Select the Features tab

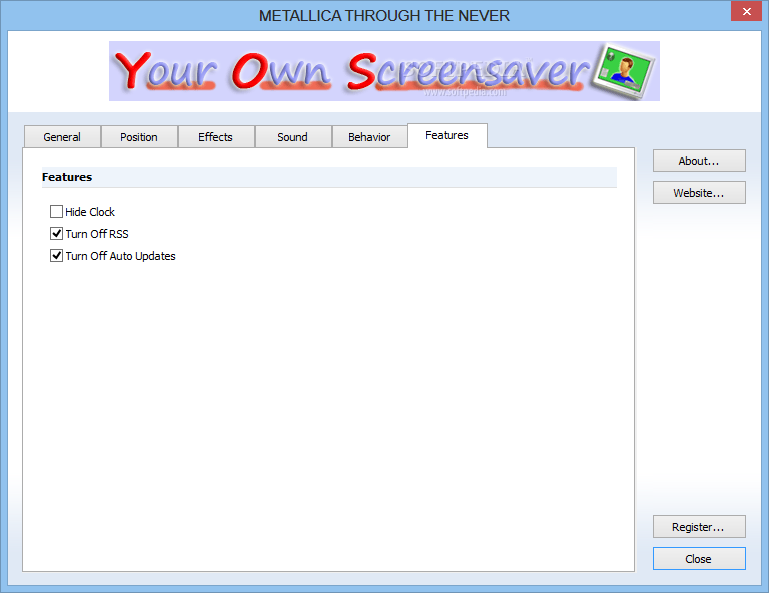[447, 135]
